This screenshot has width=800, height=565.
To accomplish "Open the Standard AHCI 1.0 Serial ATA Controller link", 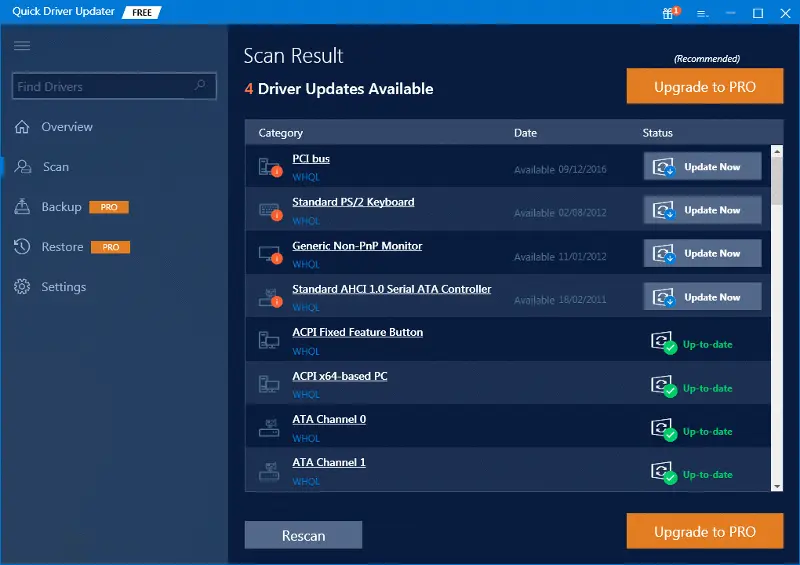I will [x=391, y=289].
